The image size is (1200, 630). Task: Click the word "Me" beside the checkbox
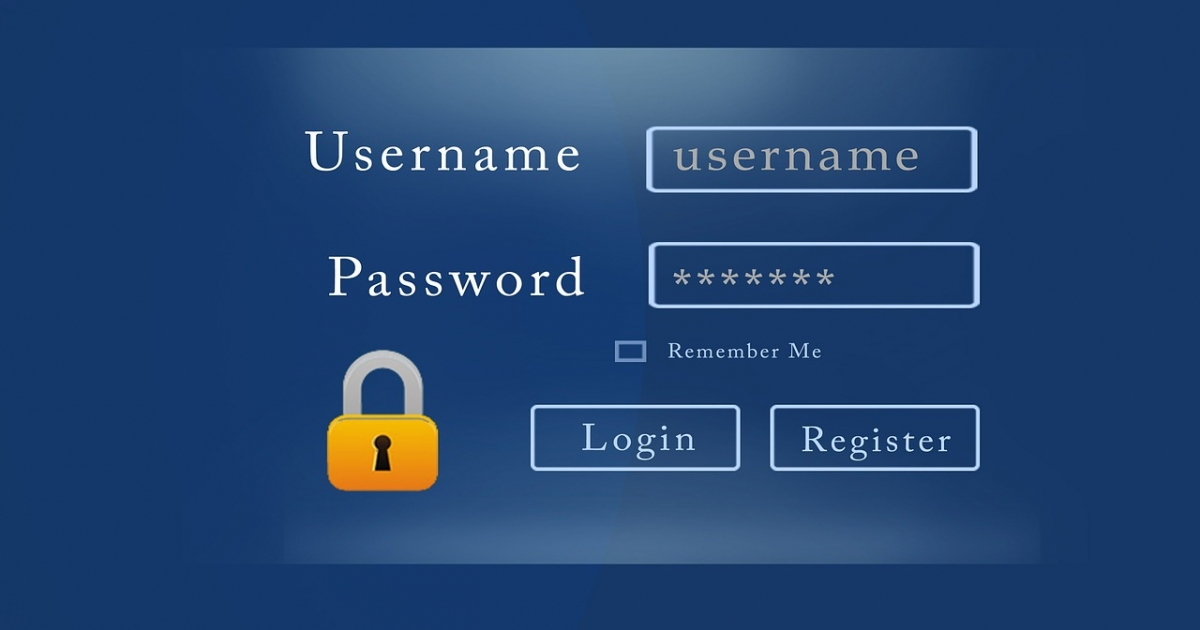point(805,351)
